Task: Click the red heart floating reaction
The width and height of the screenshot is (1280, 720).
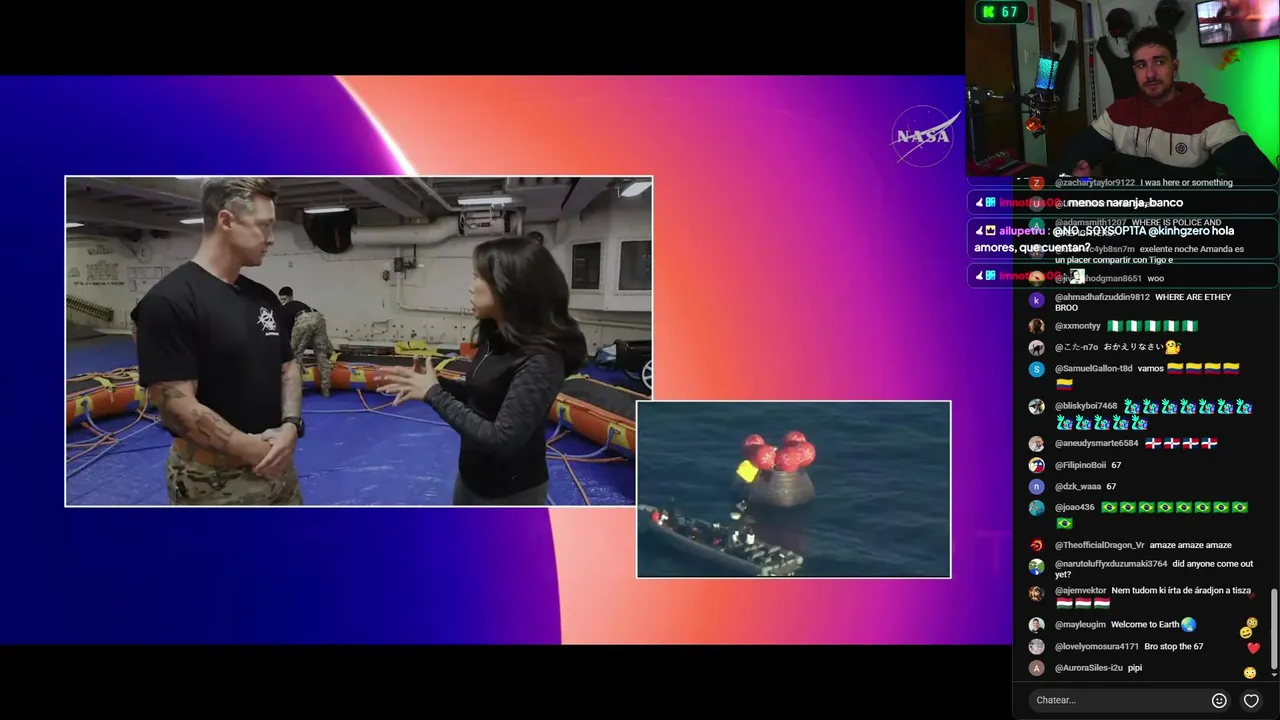Action: click(1253, 648)
